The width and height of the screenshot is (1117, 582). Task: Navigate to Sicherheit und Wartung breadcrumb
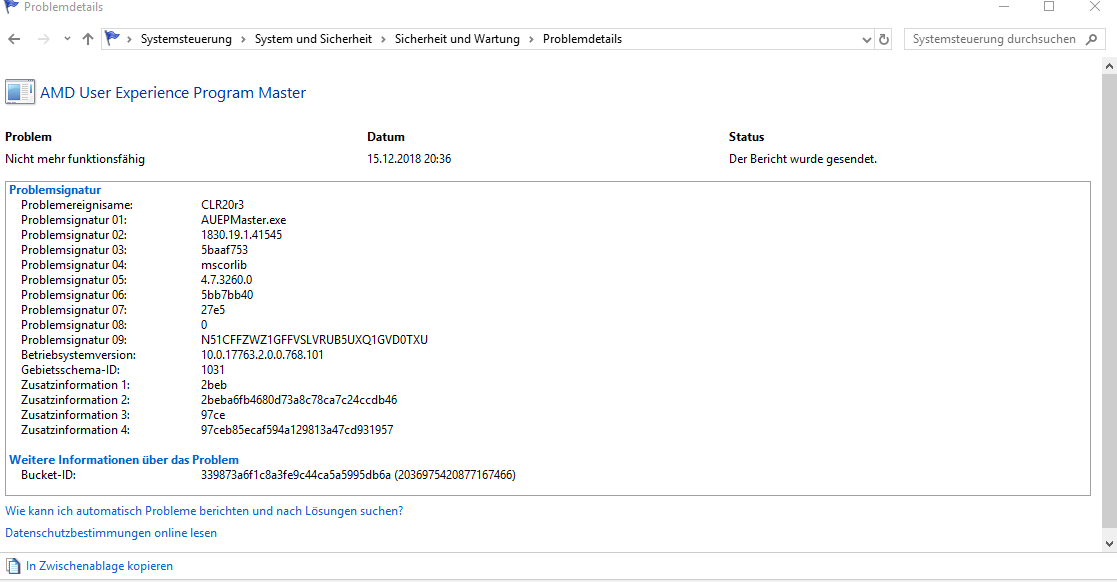(x=457, y=39)
